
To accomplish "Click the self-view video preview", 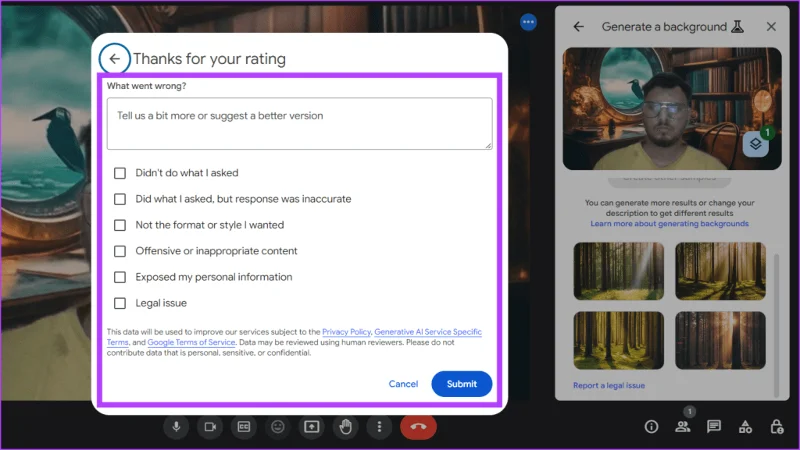I will (x=672, y=109).
